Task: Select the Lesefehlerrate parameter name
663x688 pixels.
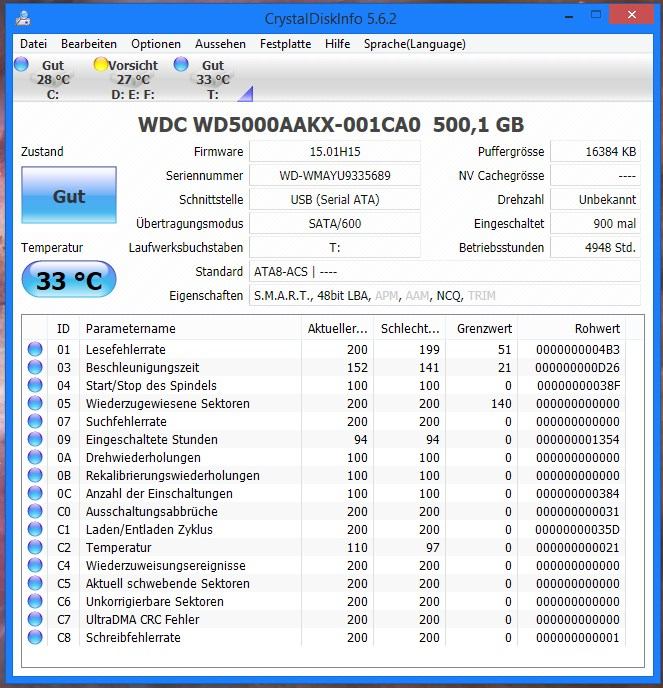Action: 125,349
